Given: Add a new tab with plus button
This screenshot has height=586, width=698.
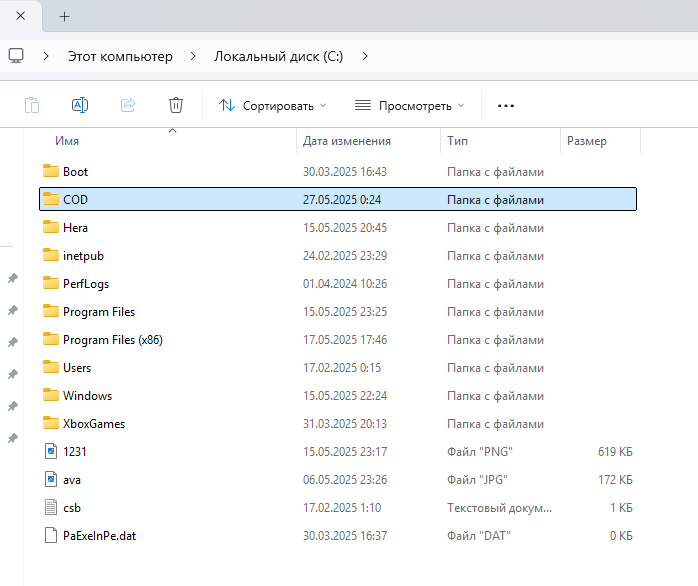Looking at the screenshot, I should tap(65, 16).
